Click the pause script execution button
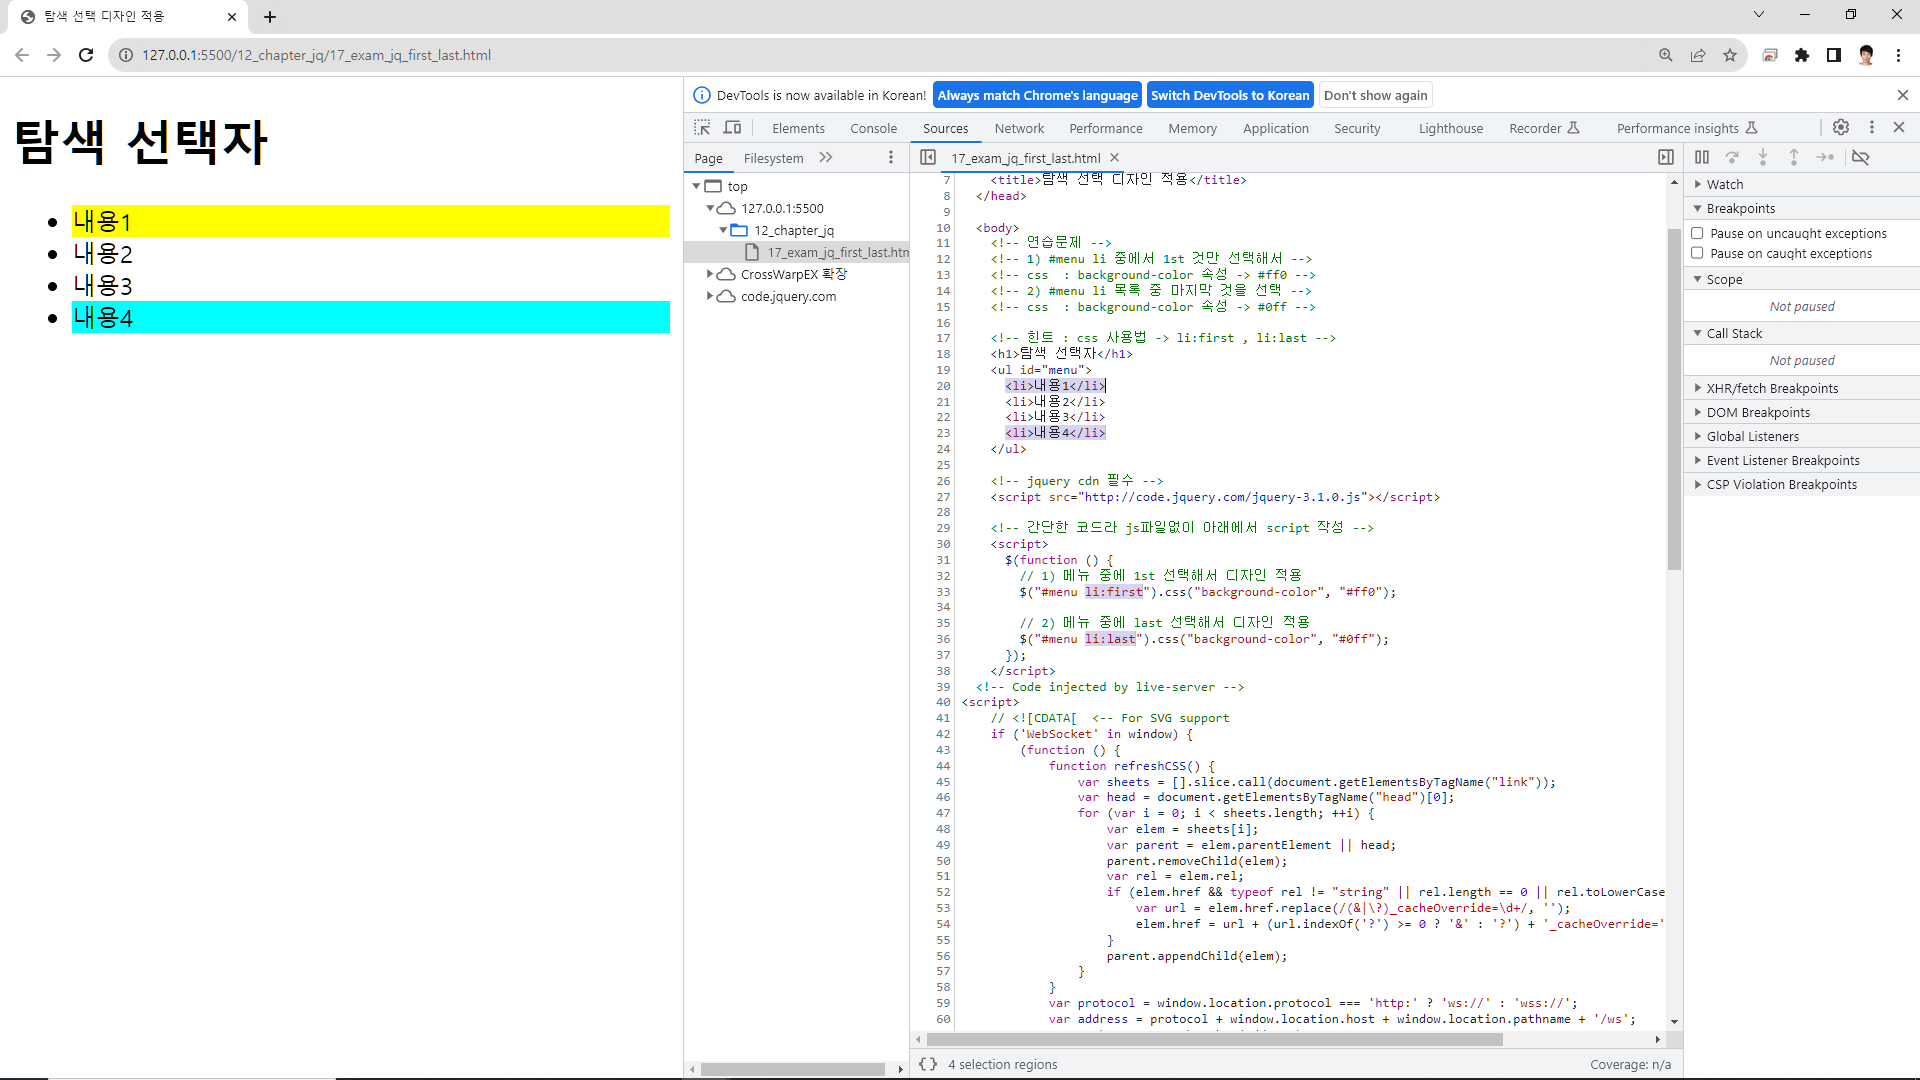The image size is (1920, 1080). (1702, 157)
